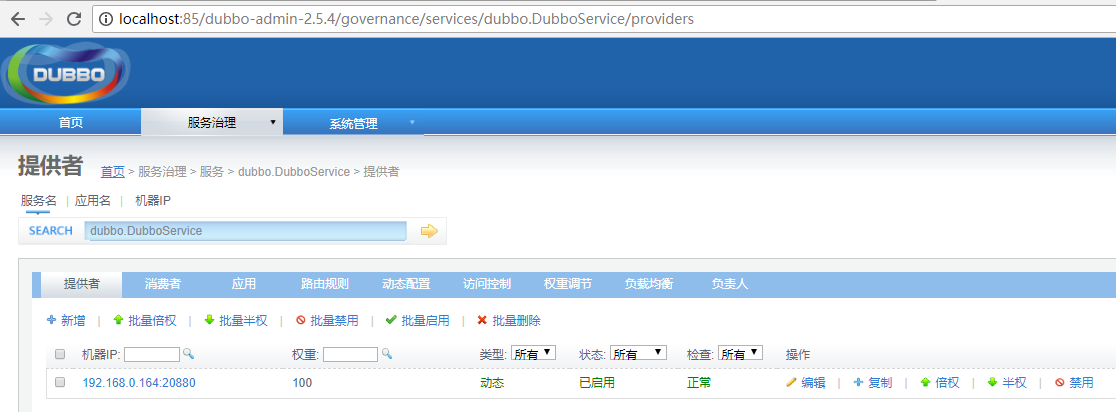
Task: Click the browser back arrow
Action: pos(17,19)
